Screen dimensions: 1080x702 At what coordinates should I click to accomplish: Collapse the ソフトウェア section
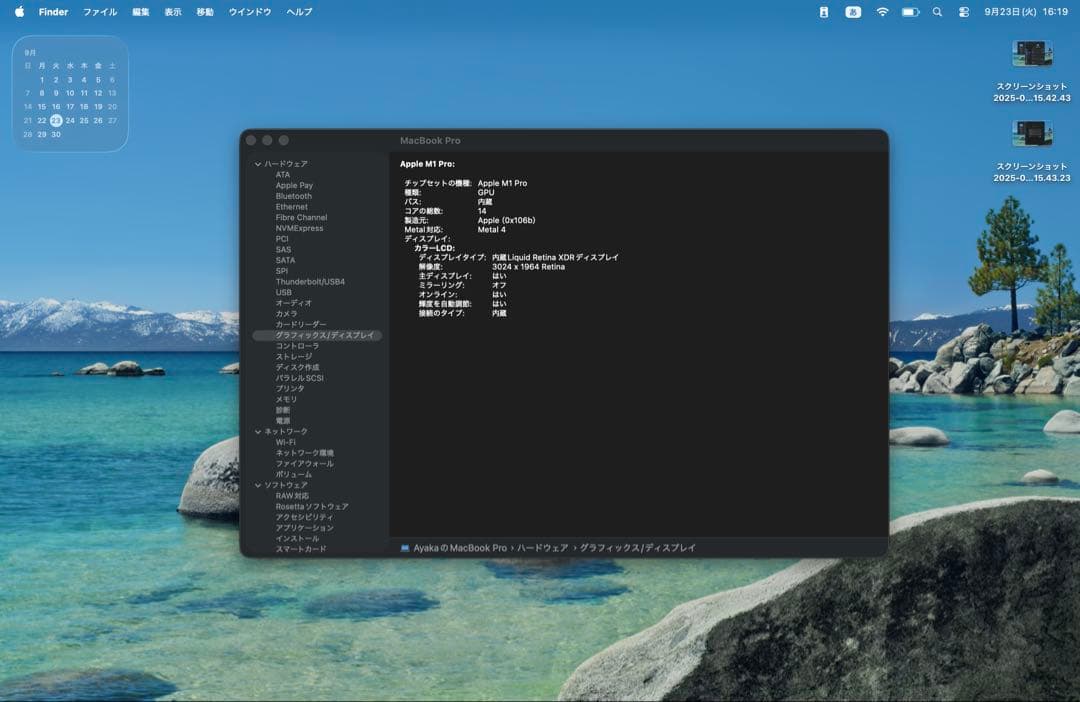pyautogui.click(x=257, y=484)
